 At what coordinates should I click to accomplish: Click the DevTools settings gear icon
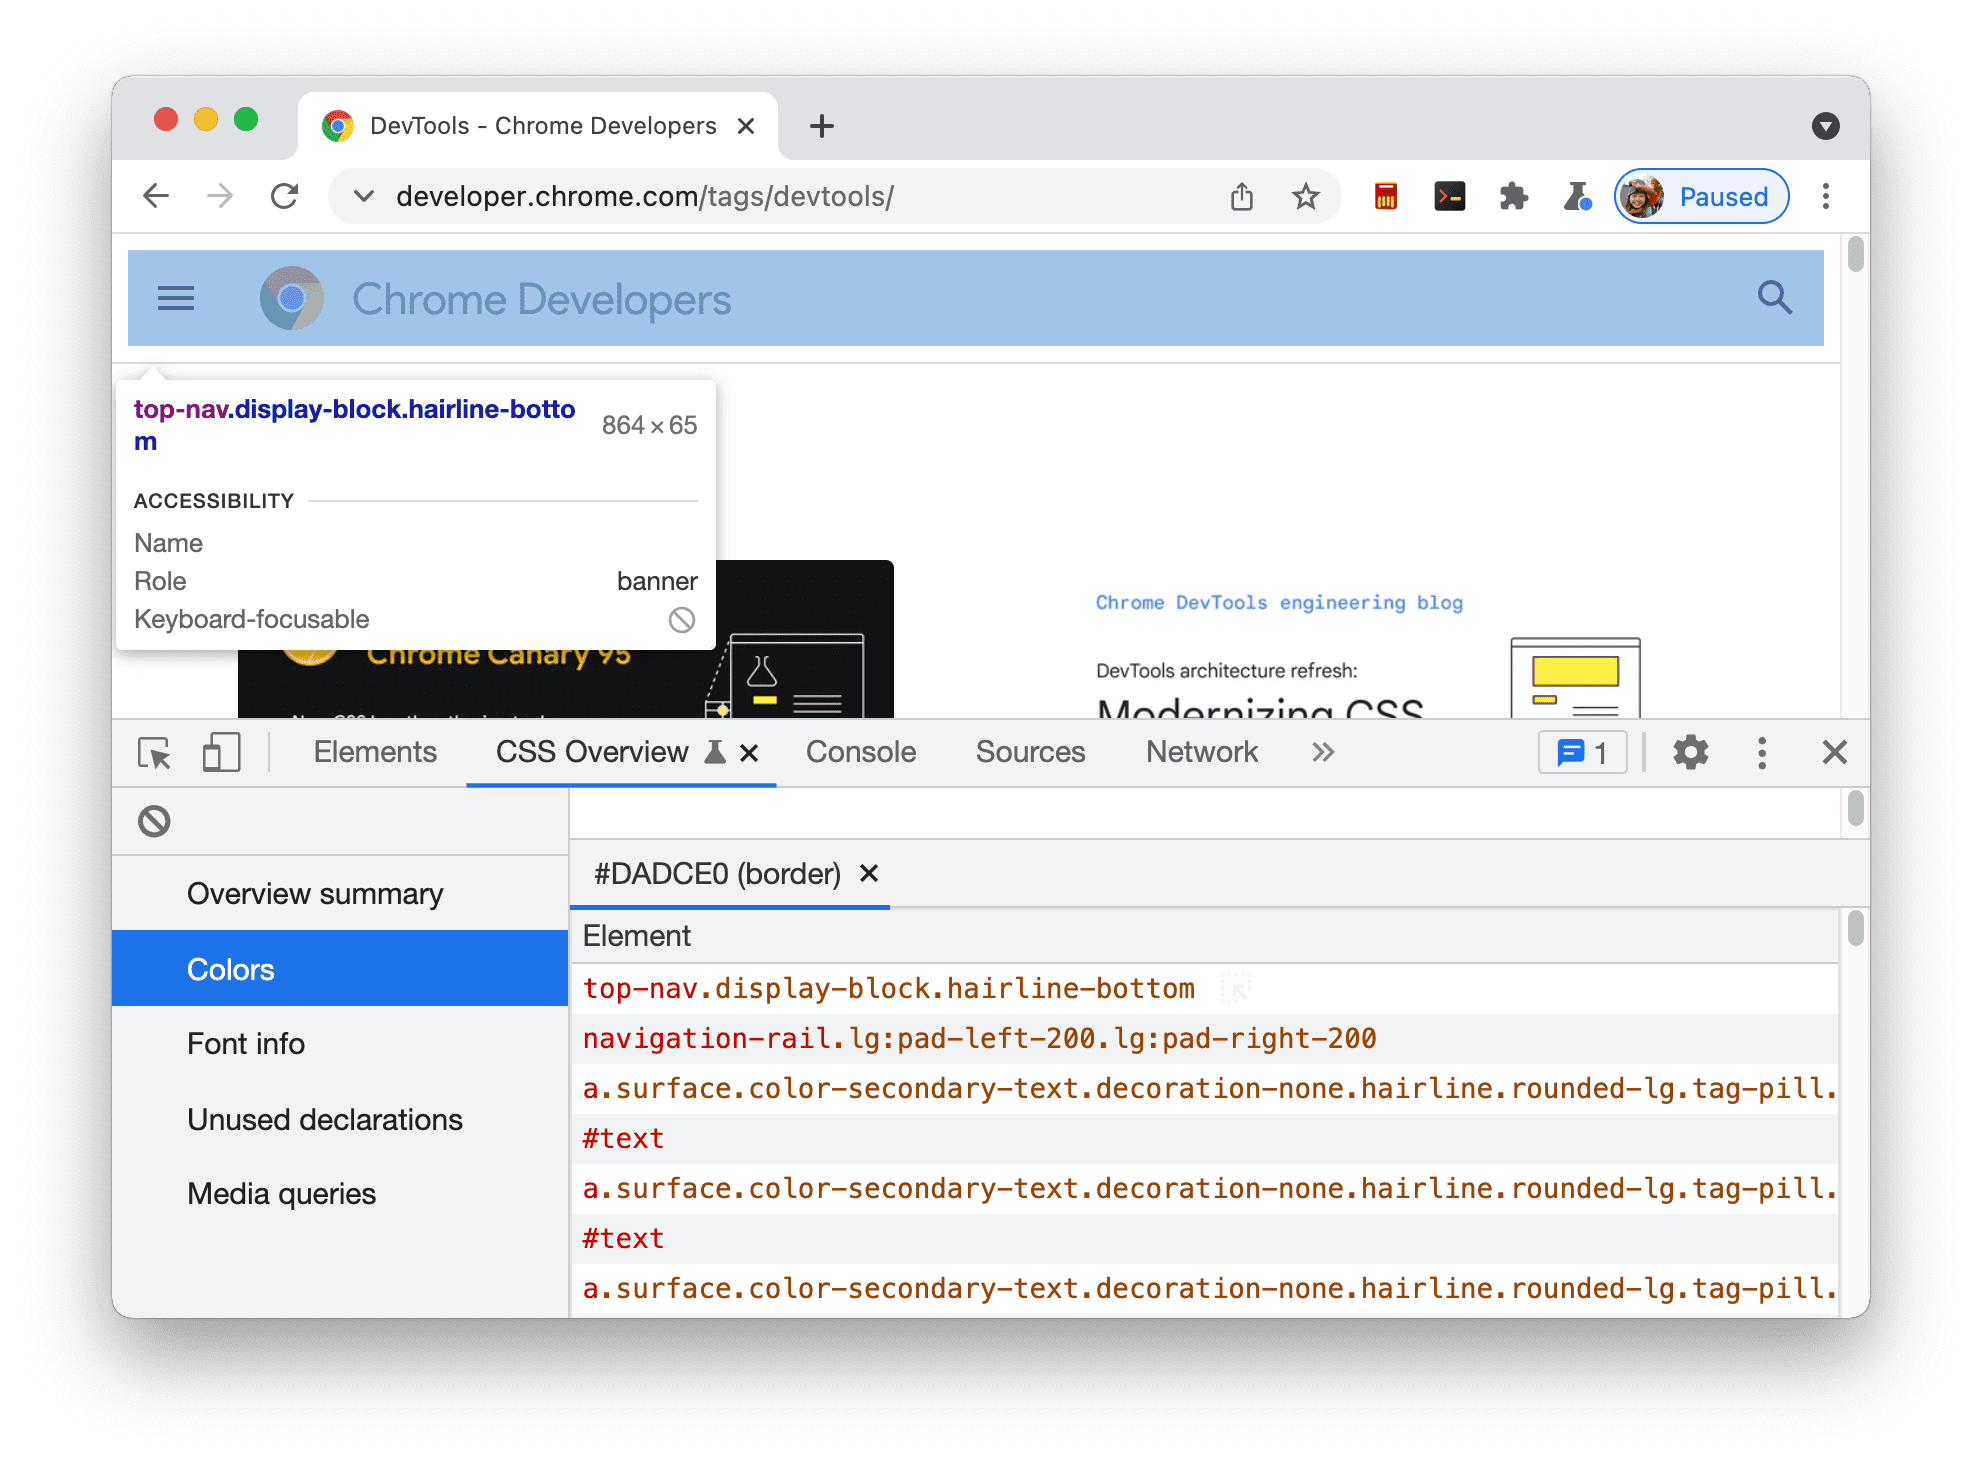(x=1691, y=753)
